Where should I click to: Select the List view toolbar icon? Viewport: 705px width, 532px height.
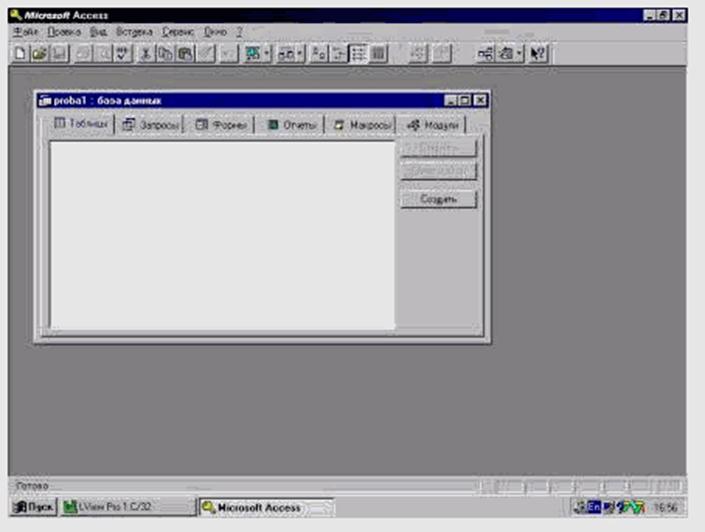(358, 54)
